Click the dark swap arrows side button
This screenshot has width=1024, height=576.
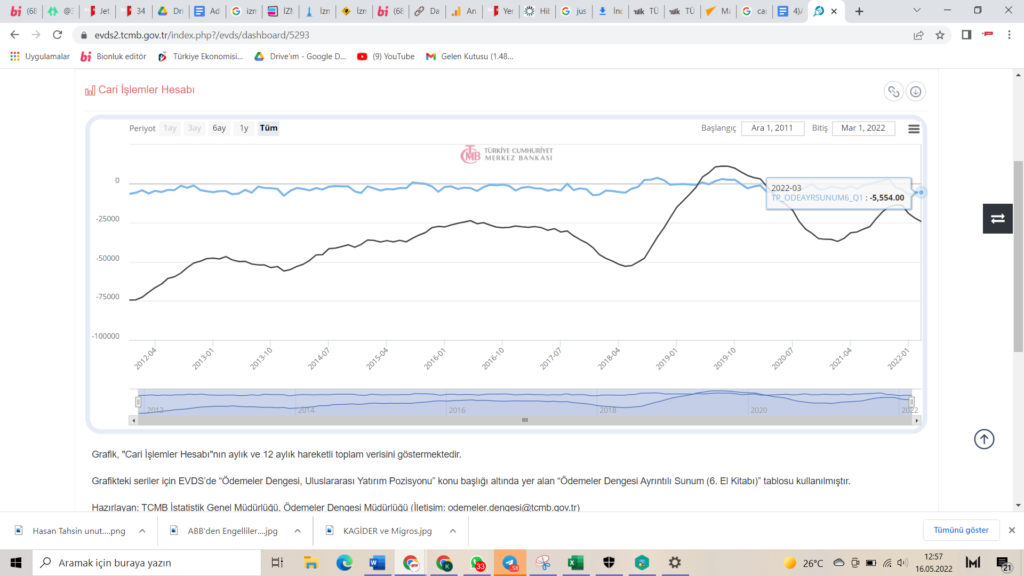pyautogui.click(x=997, y=218)
